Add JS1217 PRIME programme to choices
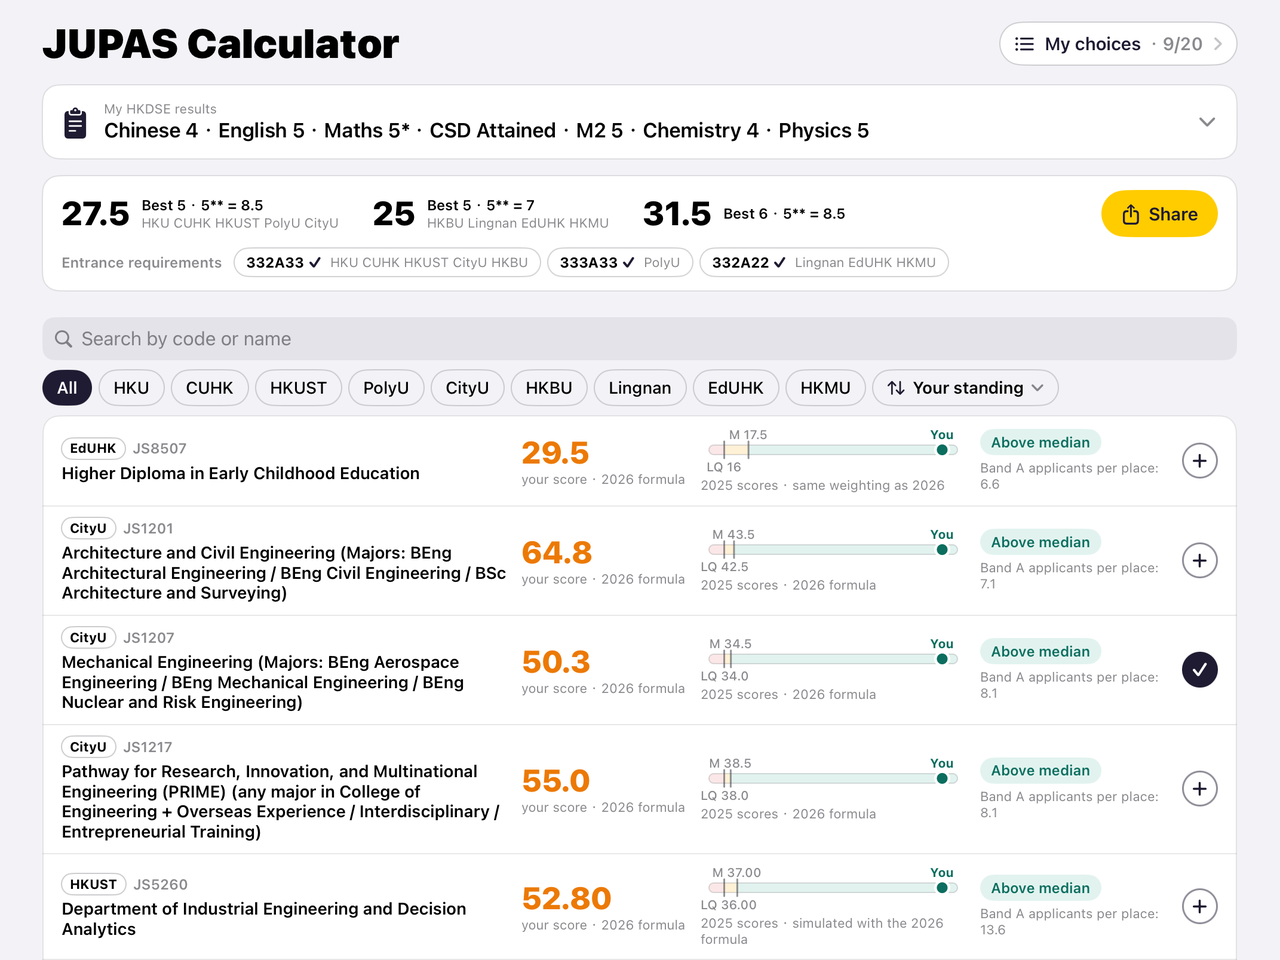 click(1200, 789)
